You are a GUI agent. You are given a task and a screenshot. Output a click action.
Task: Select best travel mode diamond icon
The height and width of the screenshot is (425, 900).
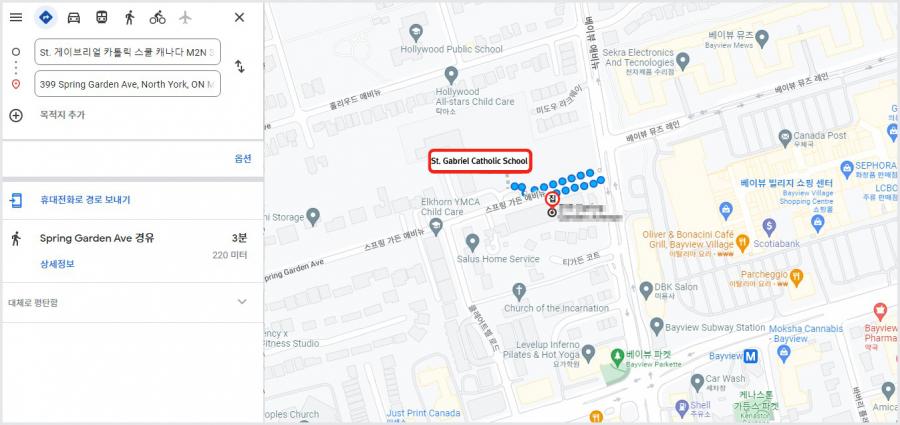(46, 17)
